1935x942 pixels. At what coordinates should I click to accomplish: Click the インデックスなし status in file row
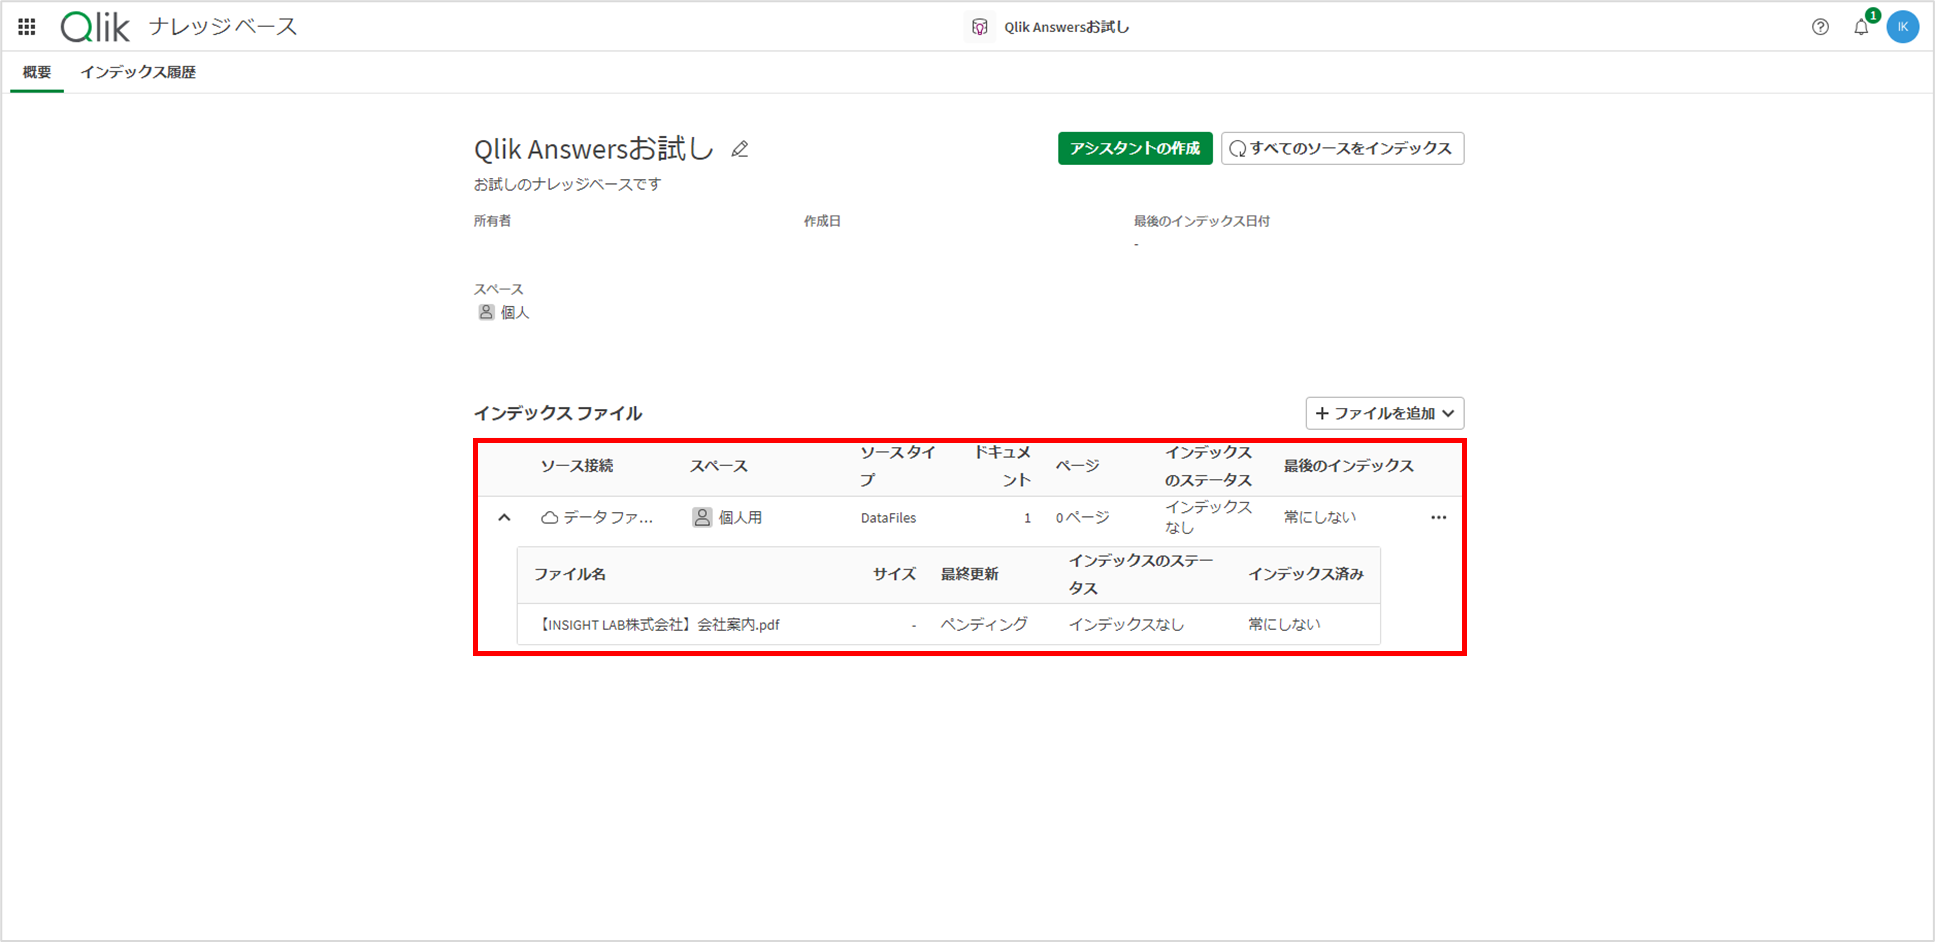tap(1126, 624)
